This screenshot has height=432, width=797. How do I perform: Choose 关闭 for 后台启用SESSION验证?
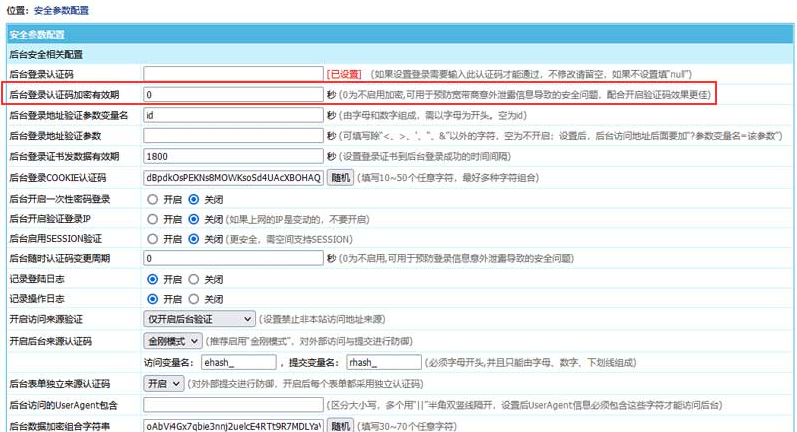pos(194,239)
